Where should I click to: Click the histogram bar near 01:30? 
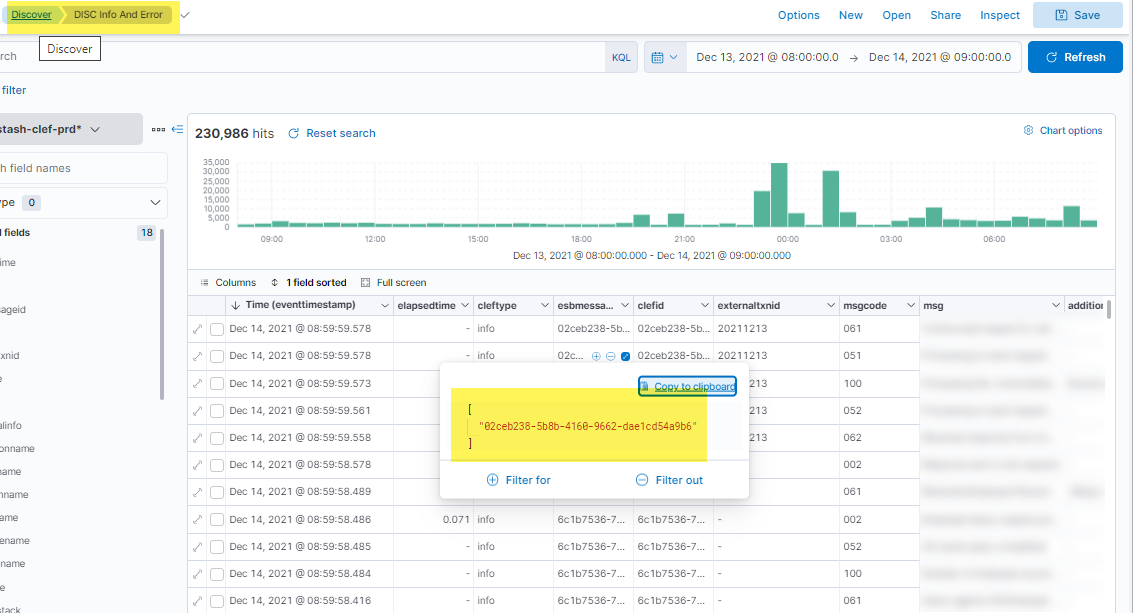pos(830,199)
